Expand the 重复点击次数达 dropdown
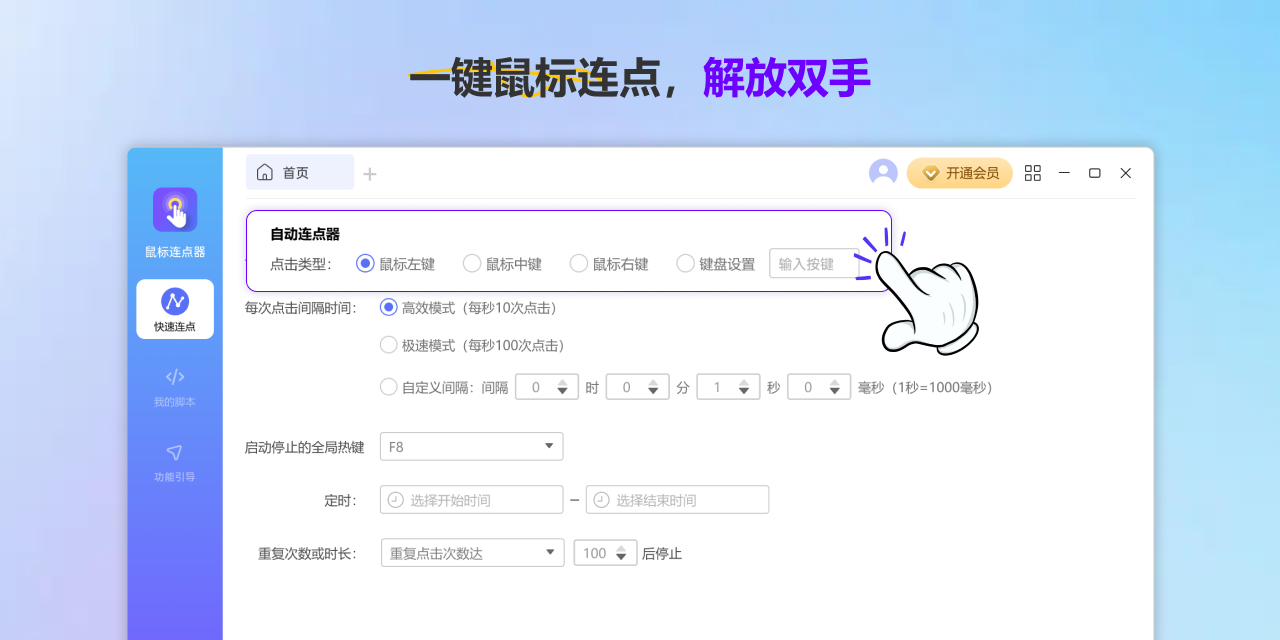Screen dimensions: 1280x640 pyautogui.click(x=470, y=551)
